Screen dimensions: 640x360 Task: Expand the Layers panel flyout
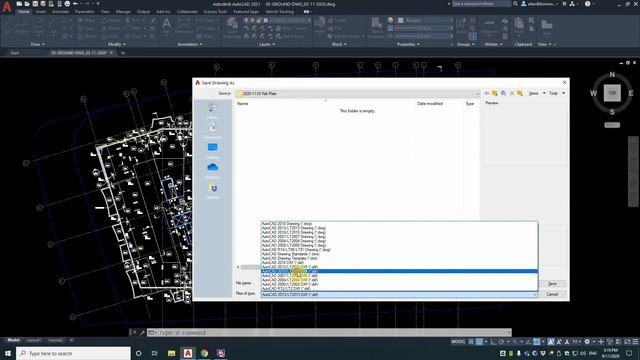click(267, 44)
